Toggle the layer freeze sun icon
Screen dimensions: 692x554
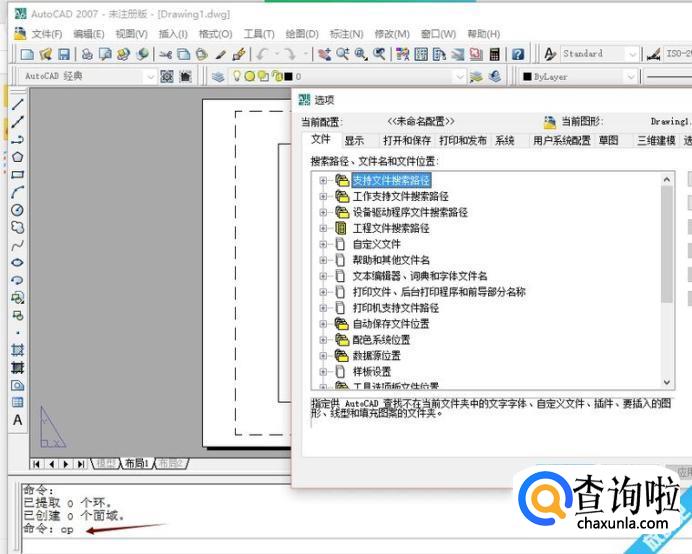[249, 76]
